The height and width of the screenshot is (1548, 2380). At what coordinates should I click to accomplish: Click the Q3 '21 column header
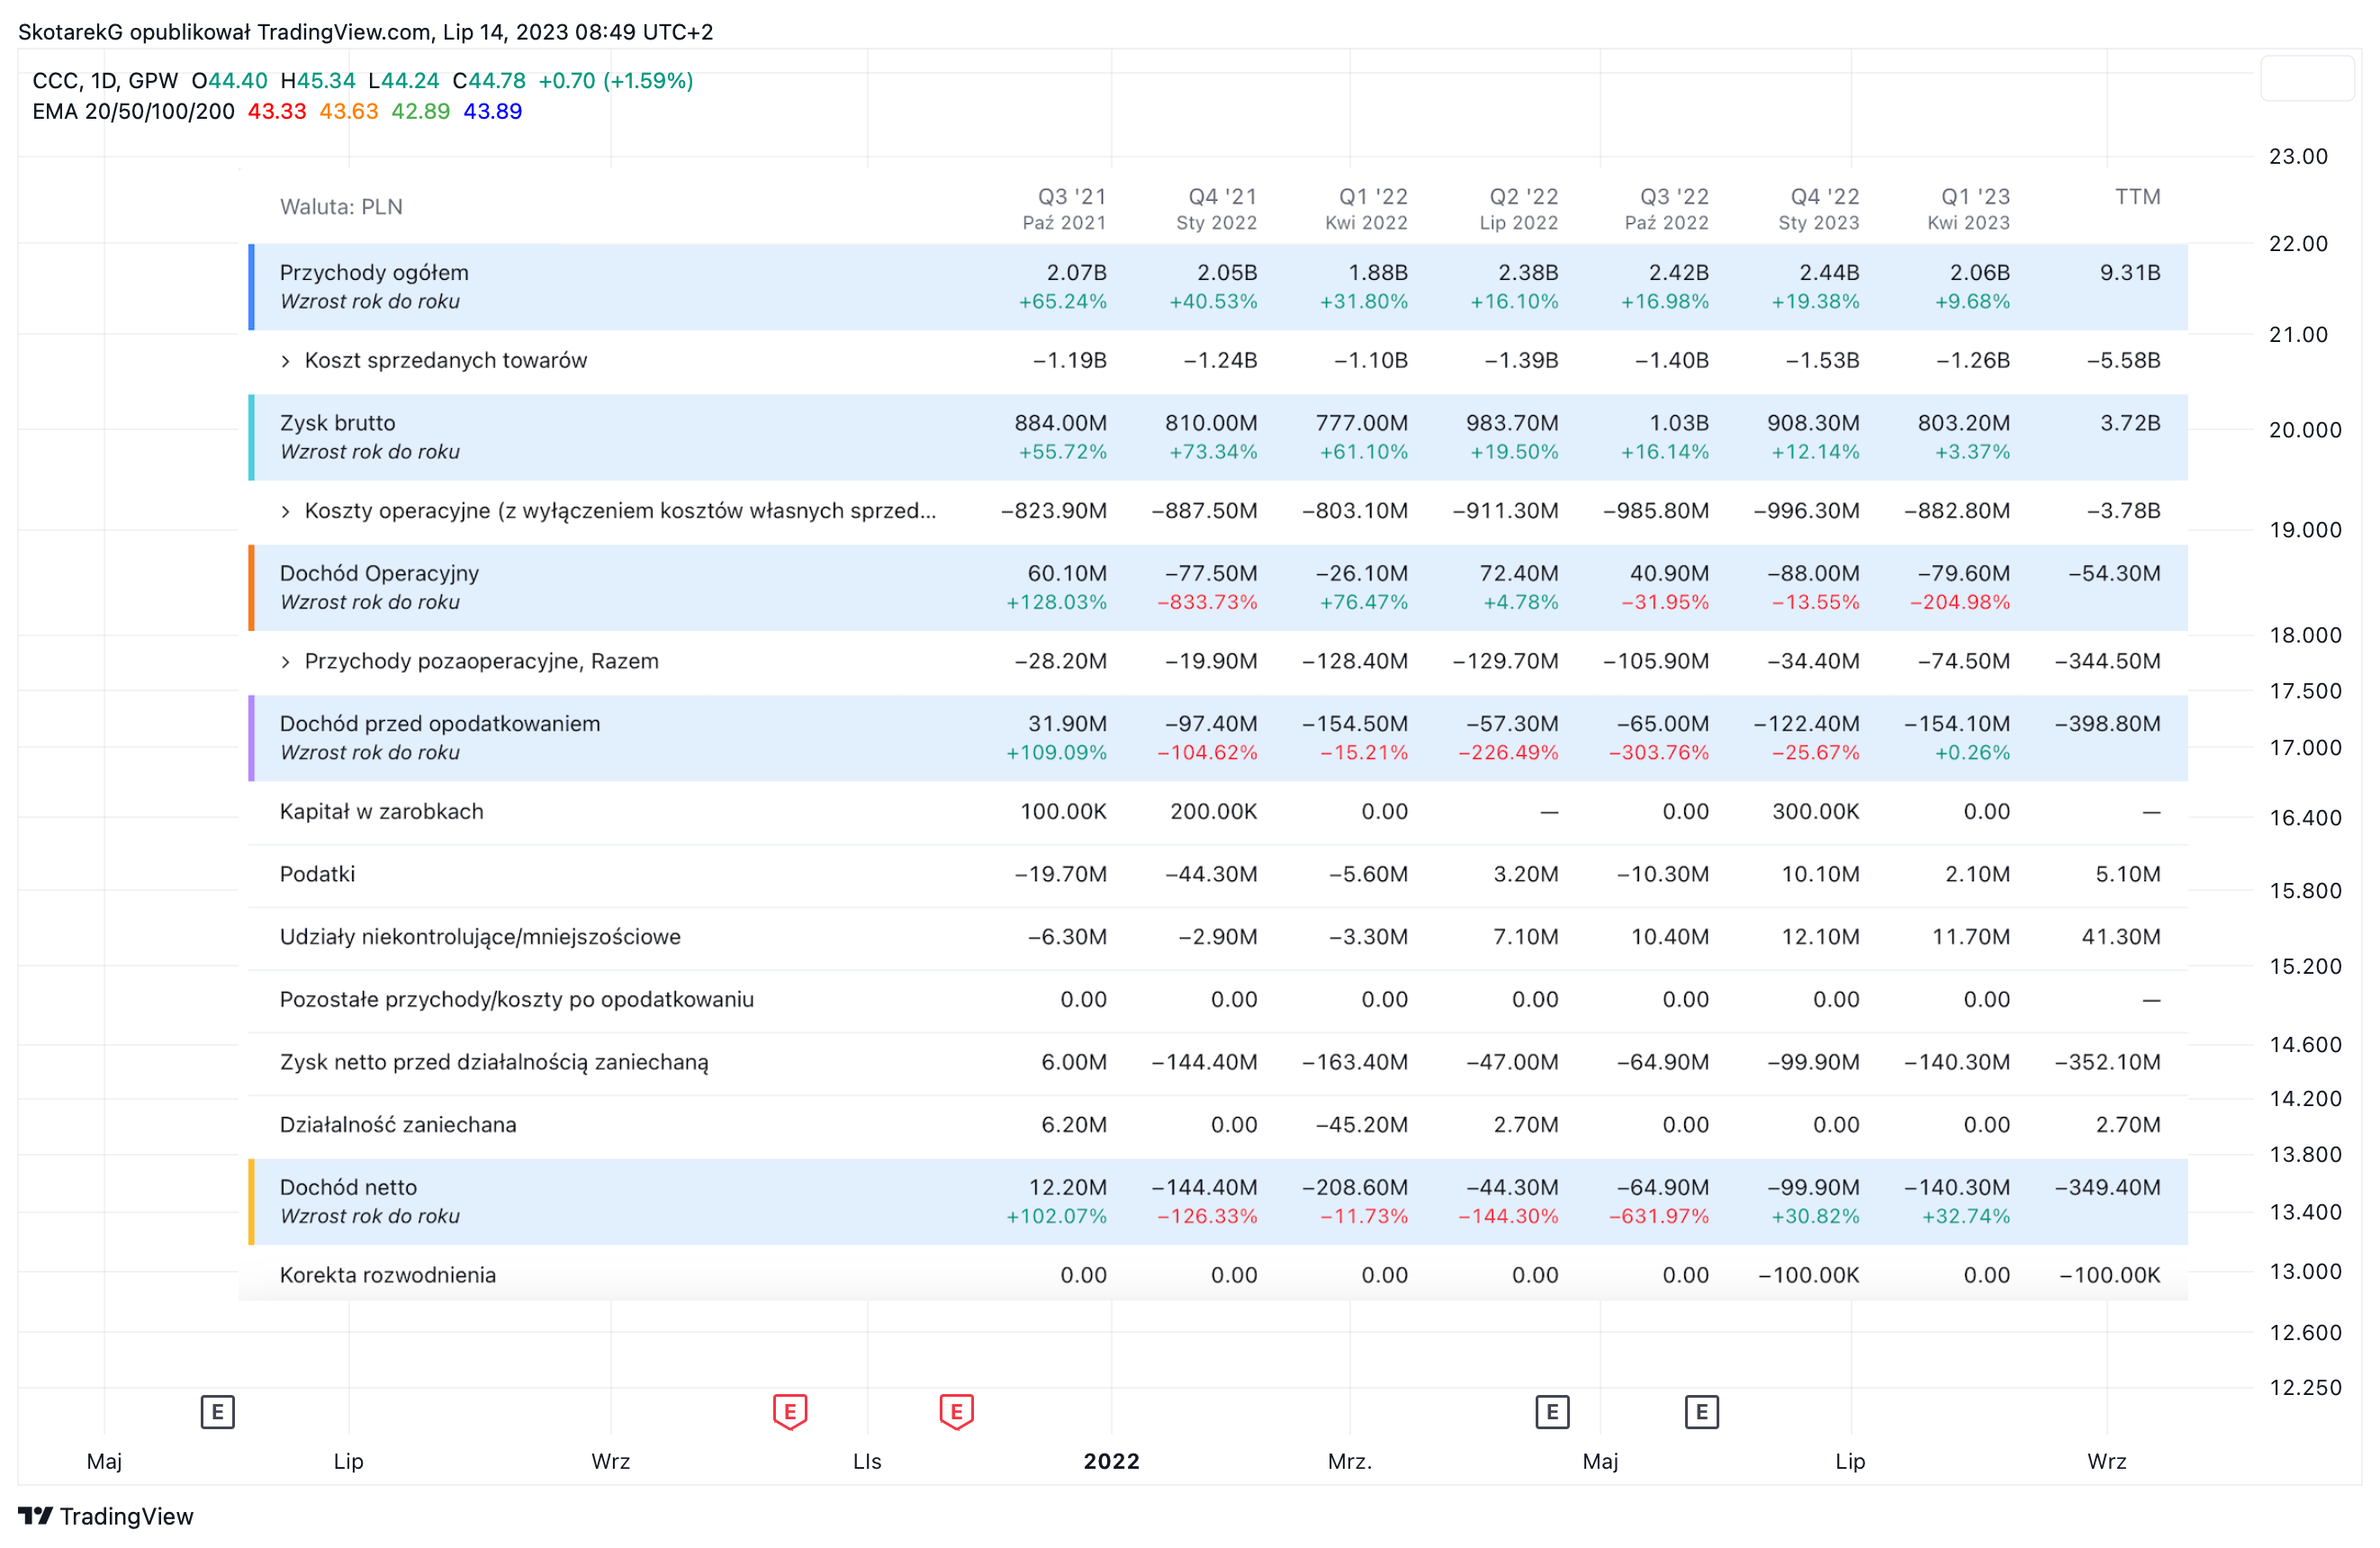(x=1066, y=209)
